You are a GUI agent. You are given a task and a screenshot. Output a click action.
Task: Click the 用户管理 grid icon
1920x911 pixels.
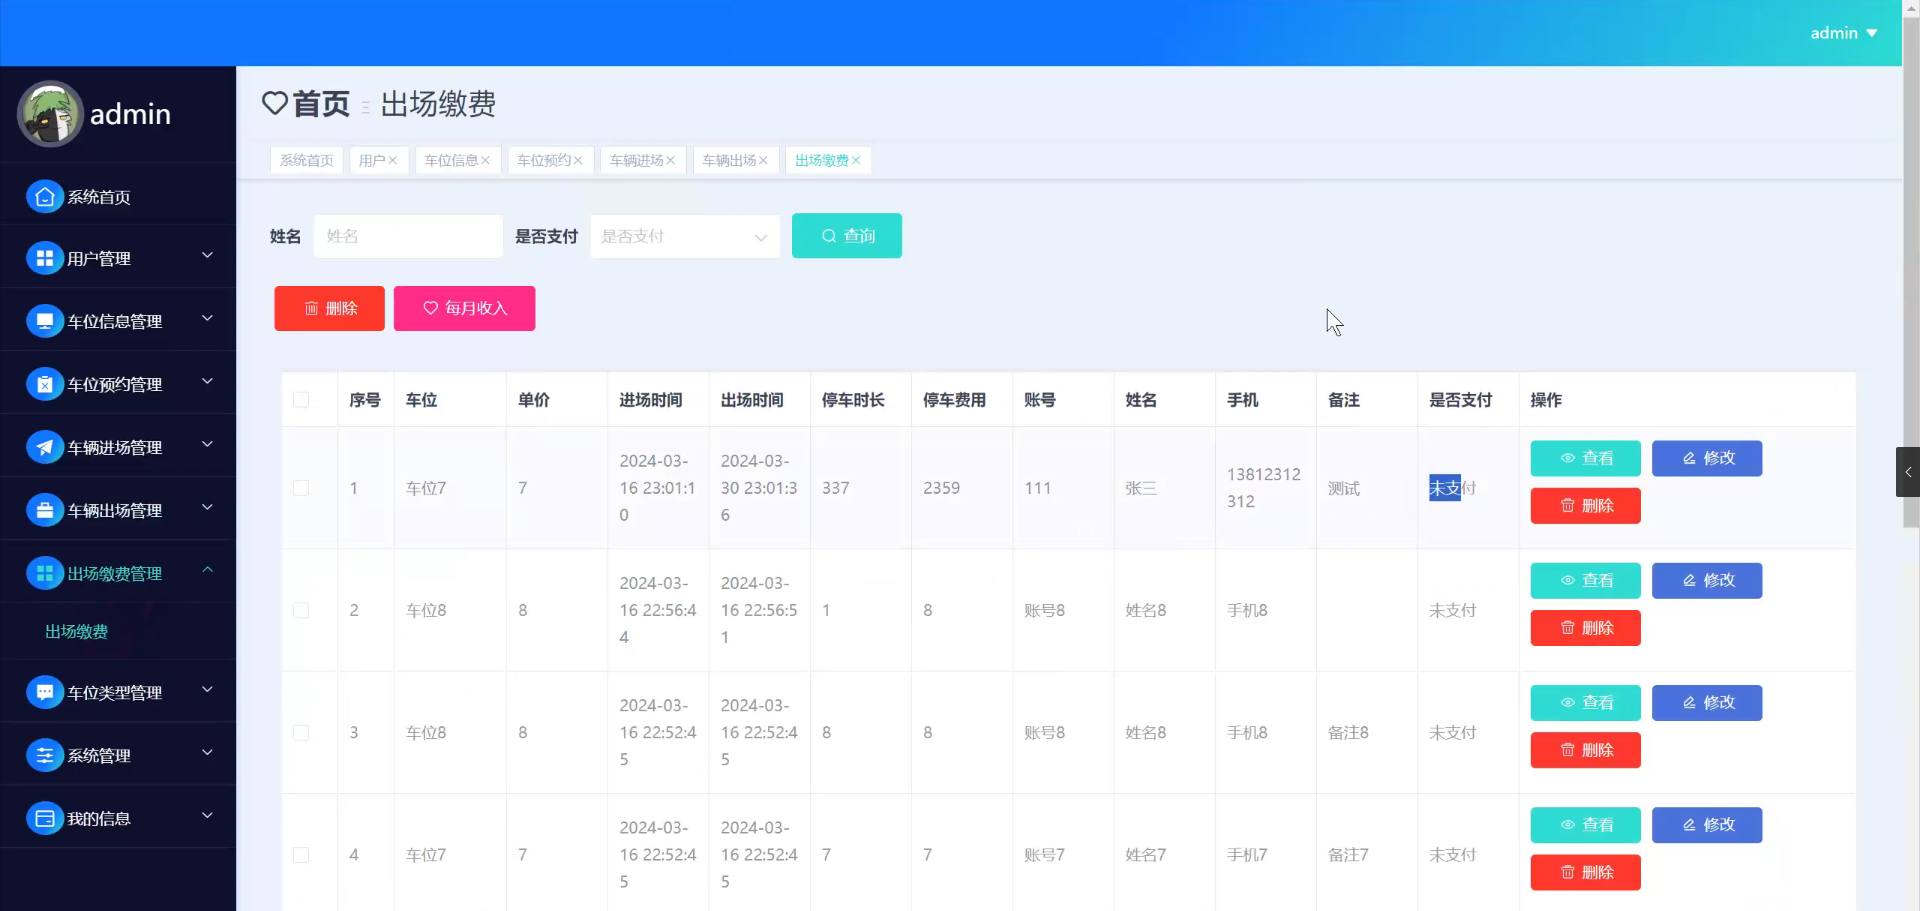click(45, 259)
